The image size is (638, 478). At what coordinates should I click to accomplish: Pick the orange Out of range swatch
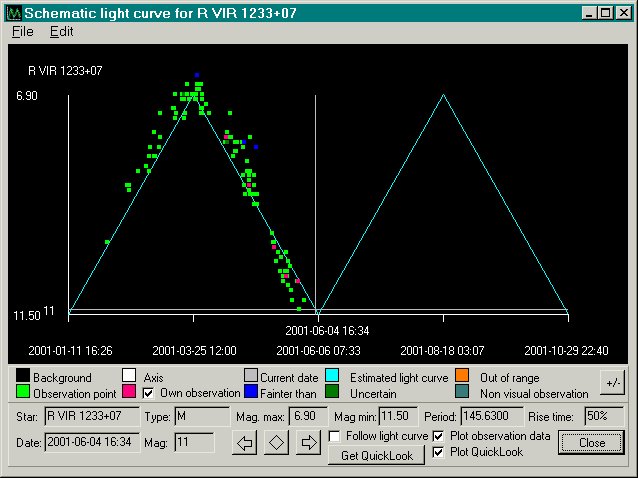pyautogui.click(x=462, y=375)
